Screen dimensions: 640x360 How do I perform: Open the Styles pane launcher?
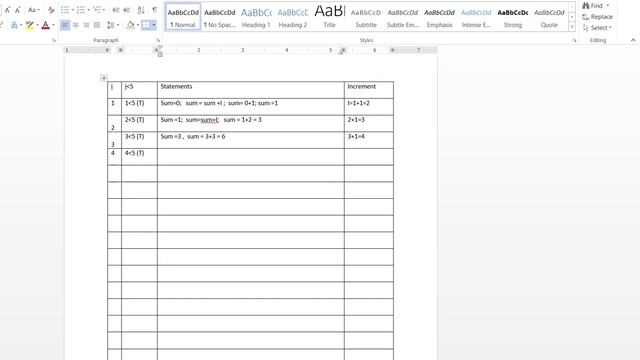[x=574, y=40]
